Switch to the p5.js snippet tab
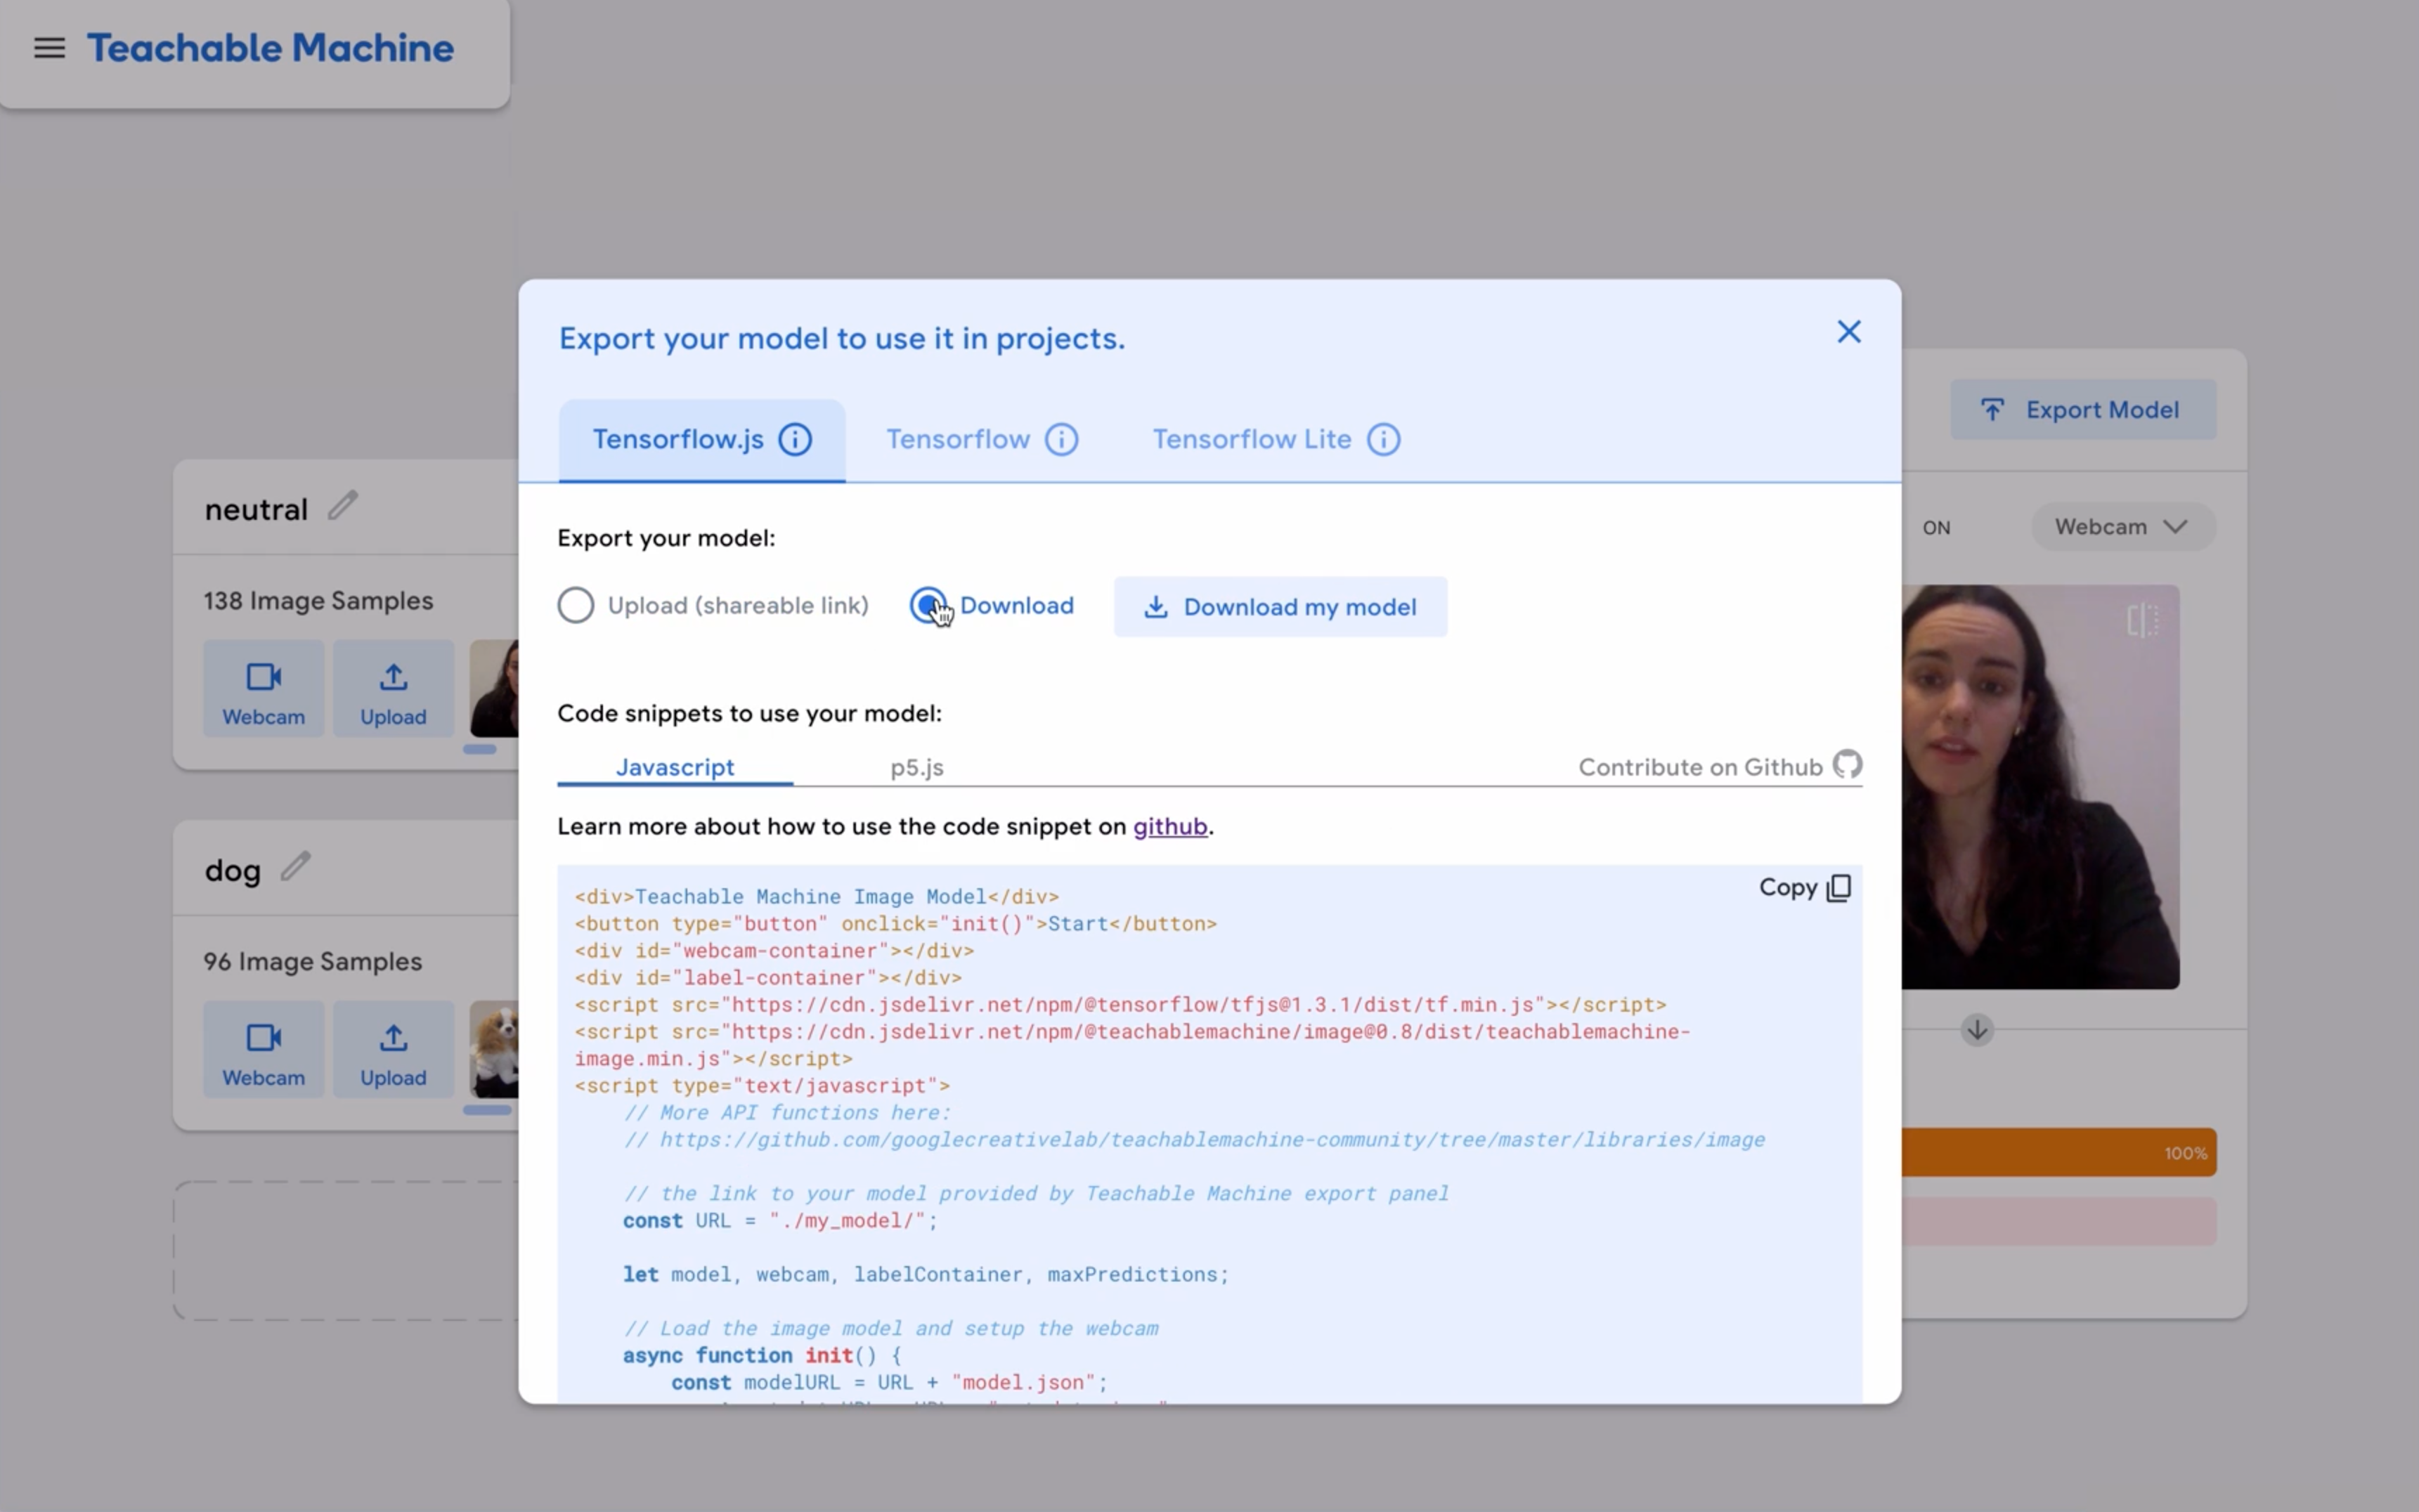Image resolution: width=2419 pixels, height=1512 pixels. 916,768
